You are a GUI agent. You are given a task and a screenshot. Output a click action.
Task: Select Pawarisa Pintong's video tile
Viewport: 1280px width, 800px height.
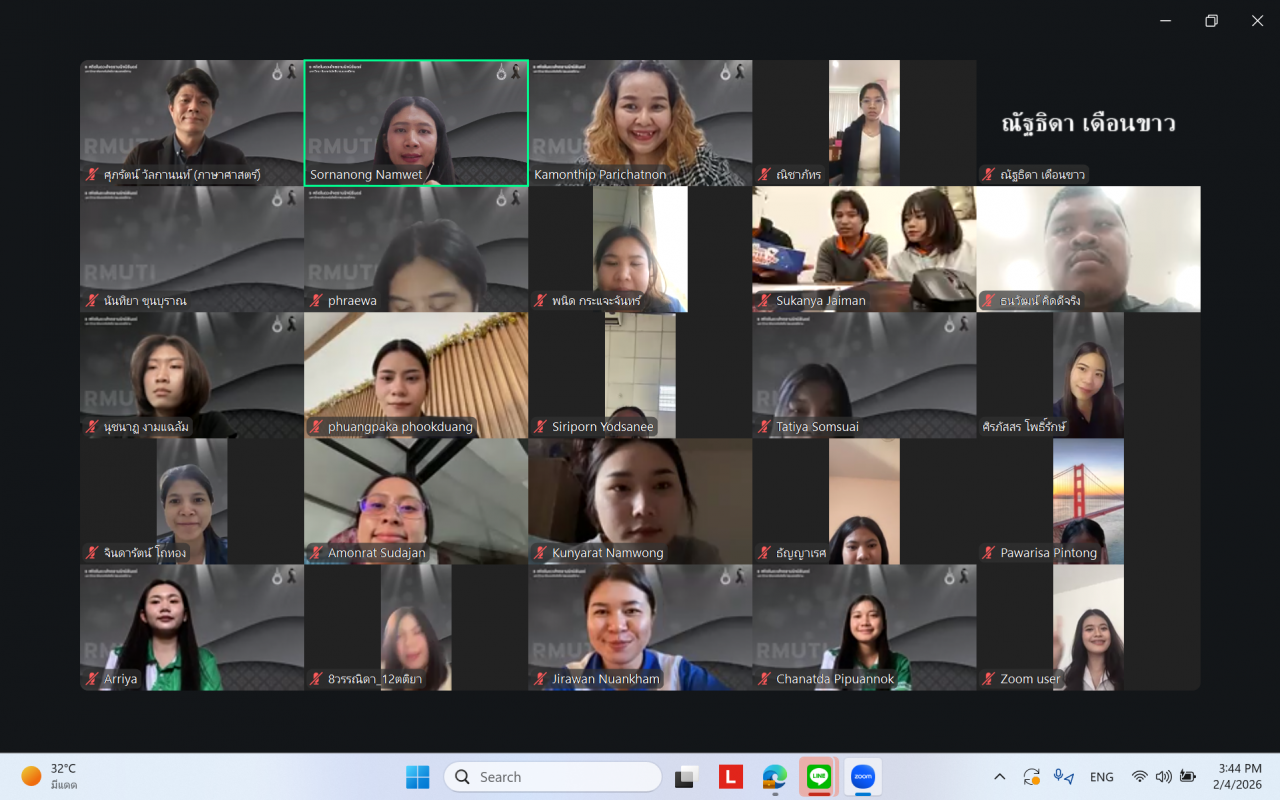[1088, 500]
